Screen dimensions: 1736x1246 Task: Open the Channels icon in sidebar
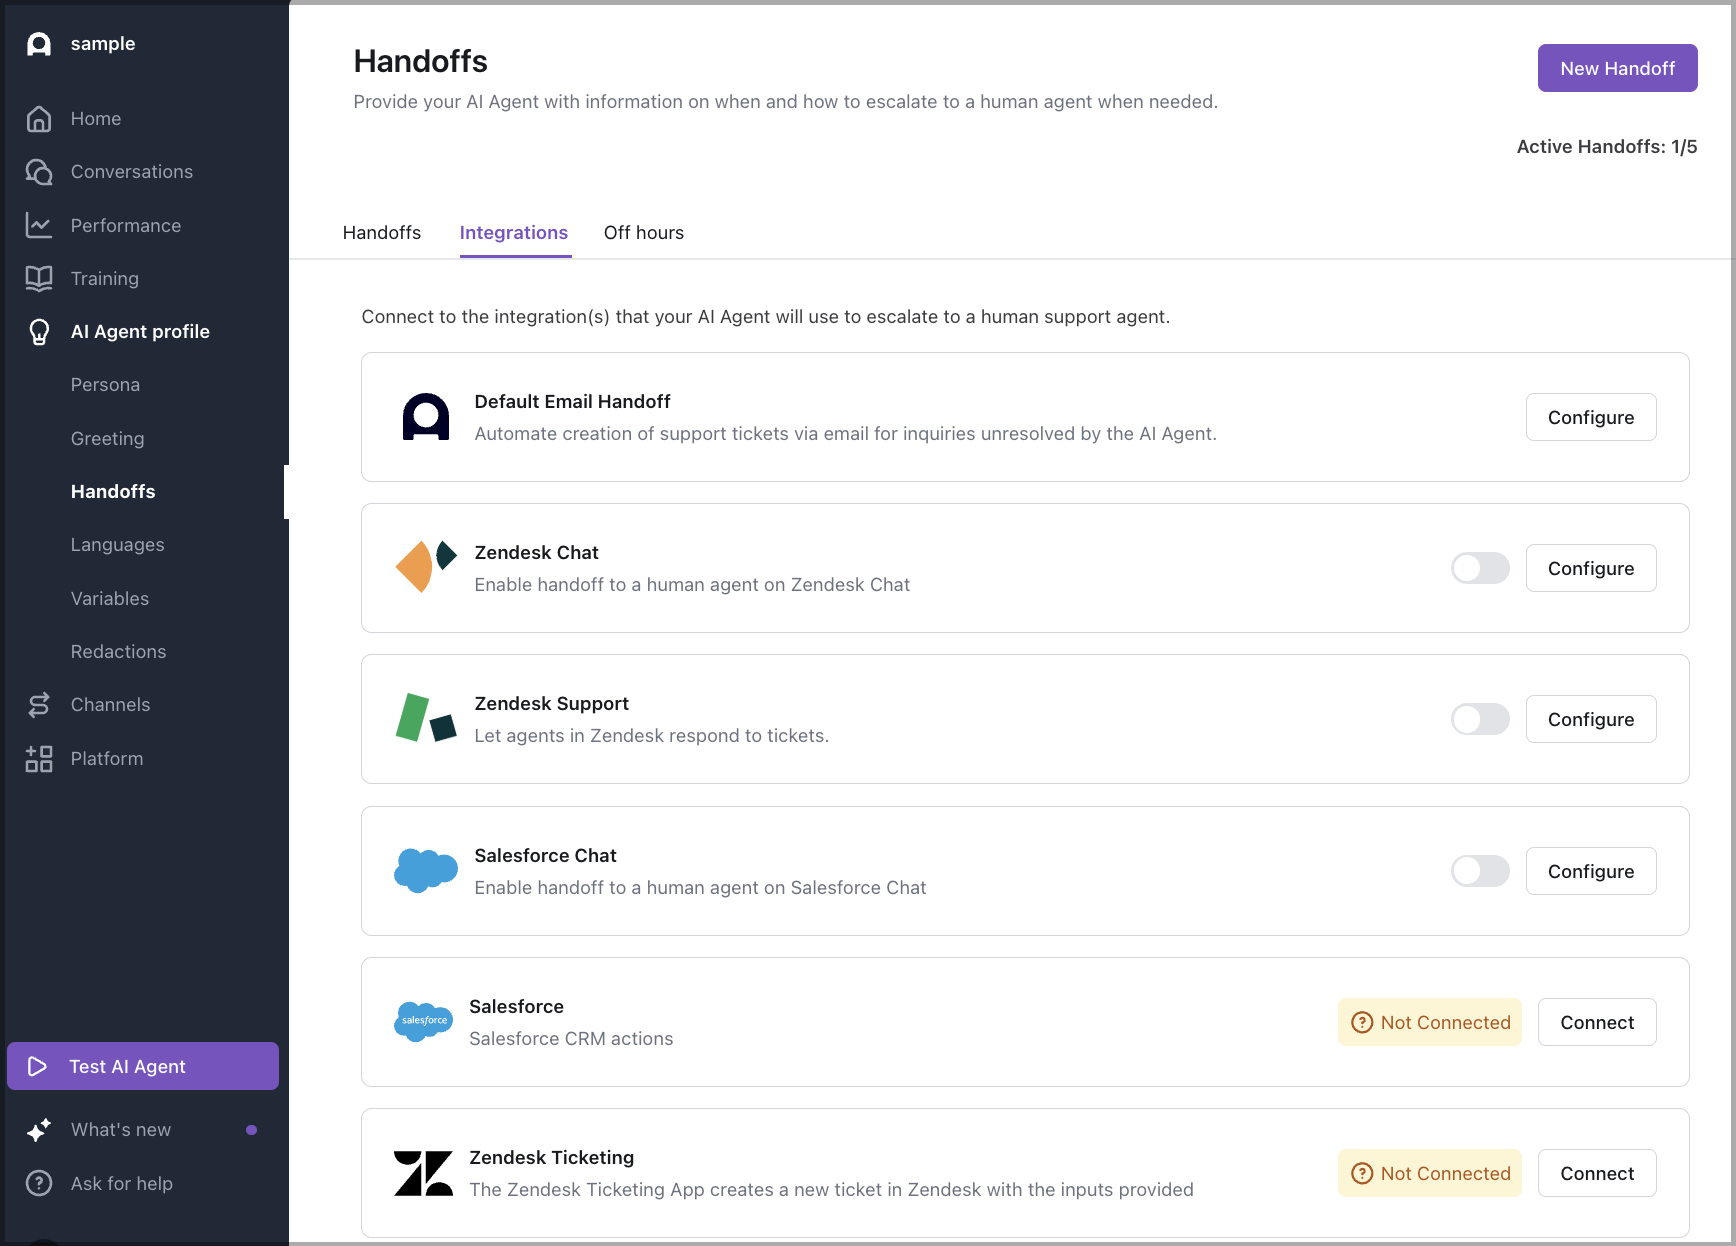pyautogui.click(x=39, y=704)
